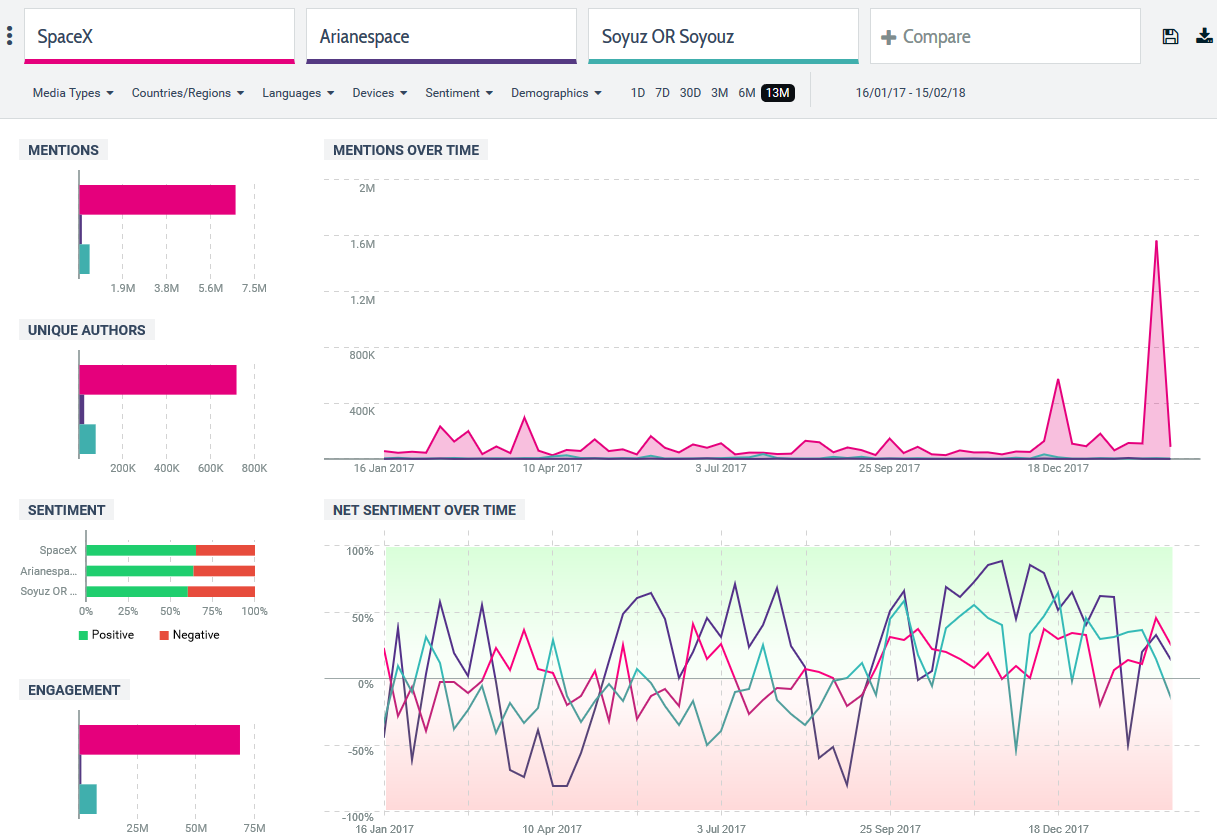Click the red negative segment for SpaceX
This screenshot has width=1217, height=839.
pos(225,550)
